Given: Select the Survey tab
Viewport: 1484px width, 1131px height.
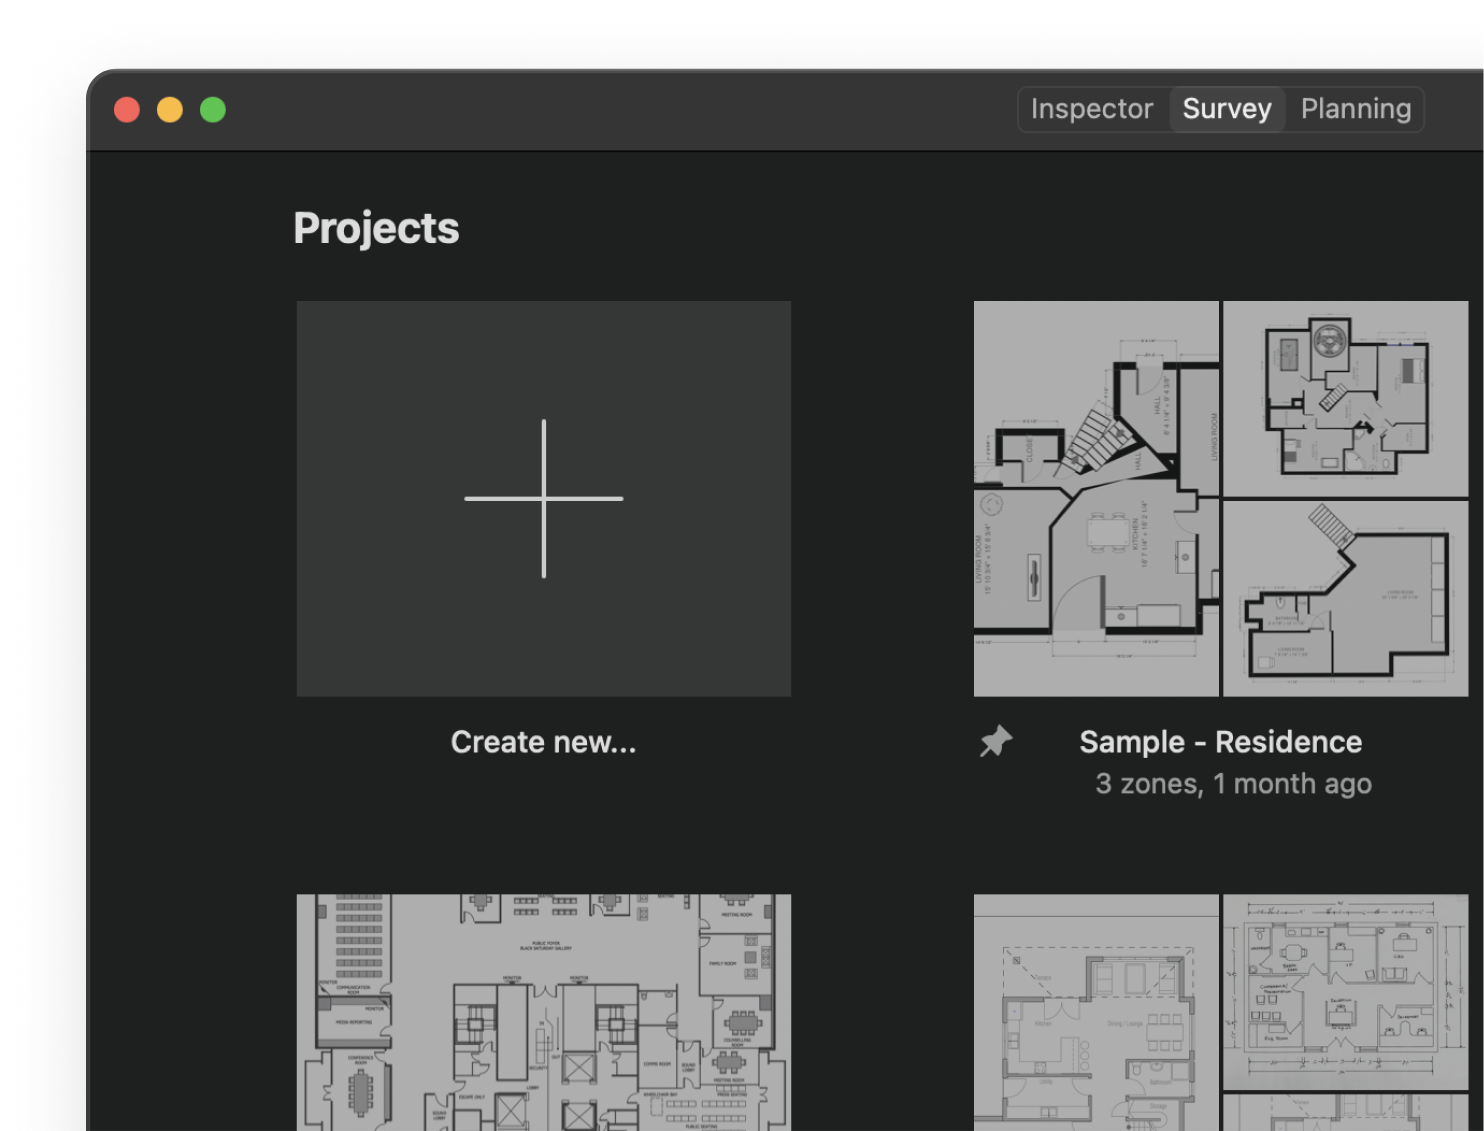Looking at the screenshot, I should pos(1226,109).
